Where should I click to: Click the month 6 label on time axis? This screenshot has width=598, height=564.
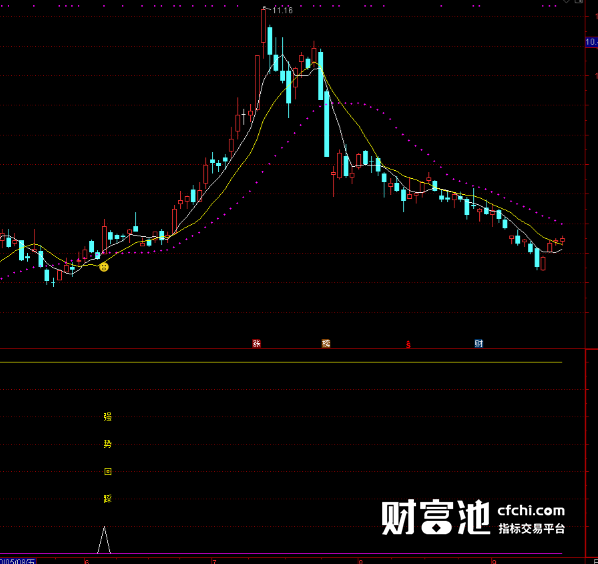(87, 562)
